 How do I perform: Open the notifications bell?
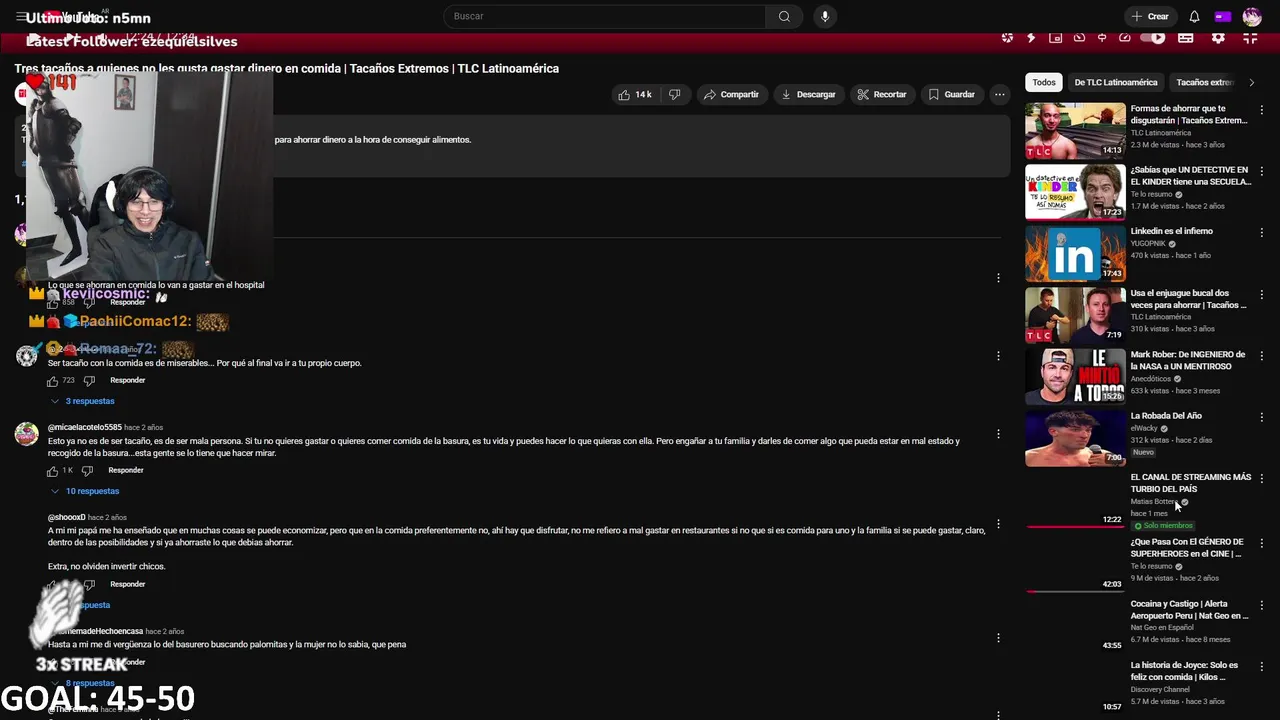coord(1194,16)
